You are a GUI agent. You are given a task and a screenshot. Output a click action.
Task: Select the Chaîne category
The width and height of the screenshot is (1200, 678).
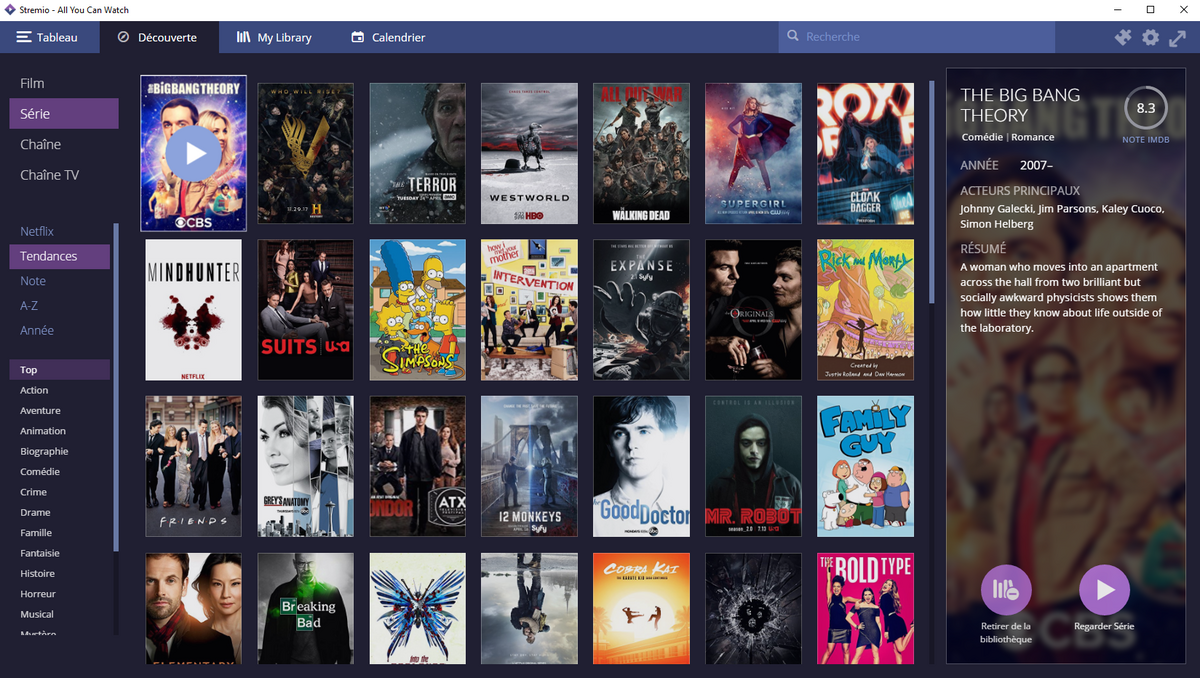click(x=64, y=144)
